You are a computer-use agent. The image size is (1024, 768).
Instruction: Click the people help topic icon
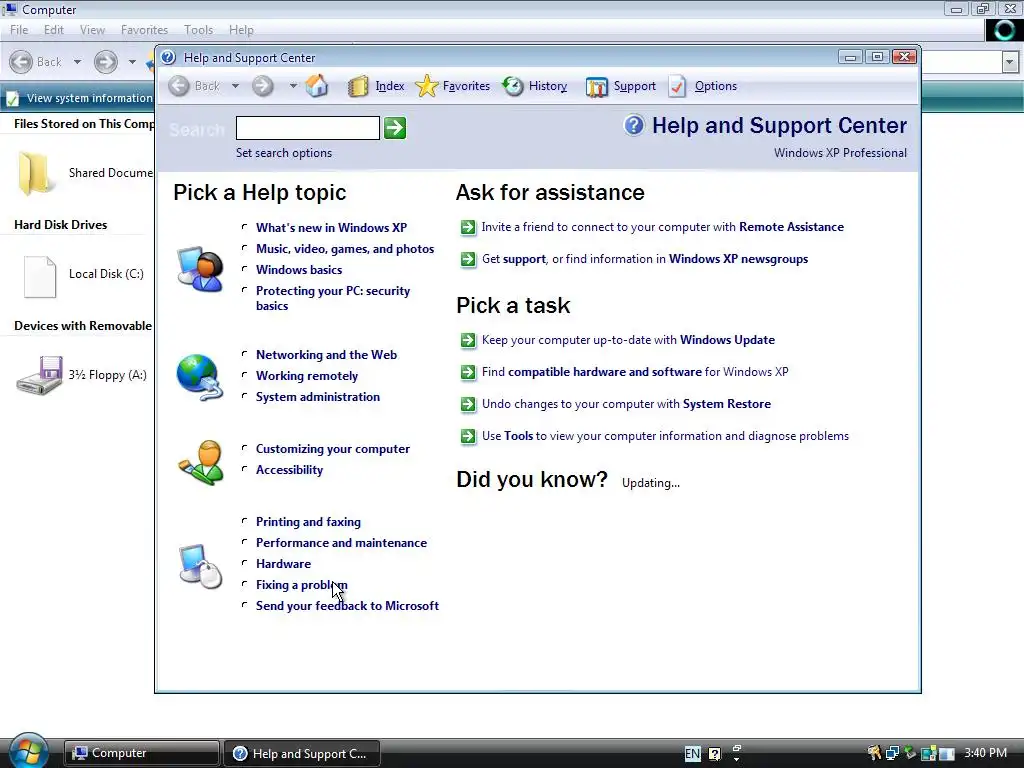200,268
